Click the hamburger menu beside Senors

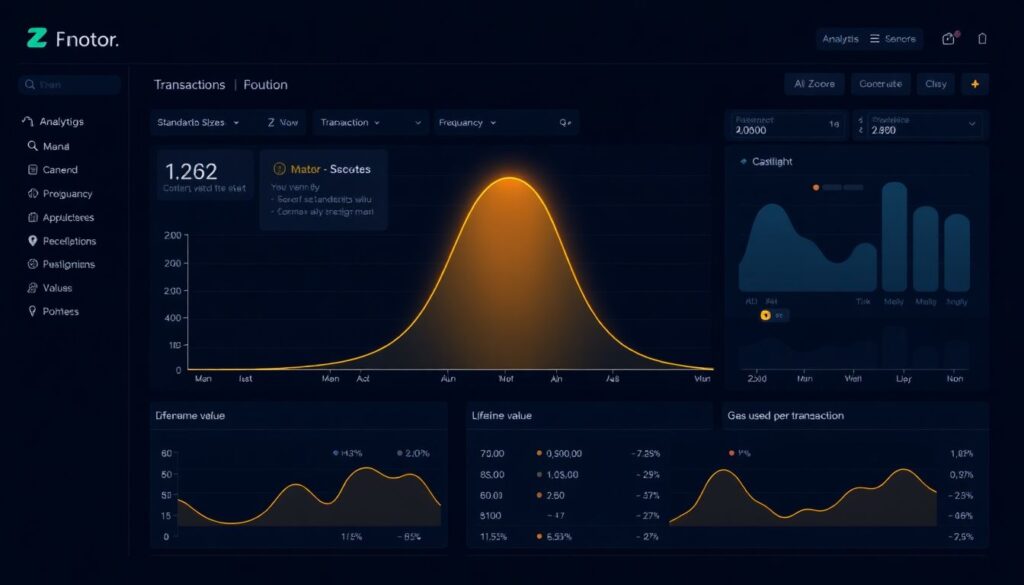[x=874, y=38]
